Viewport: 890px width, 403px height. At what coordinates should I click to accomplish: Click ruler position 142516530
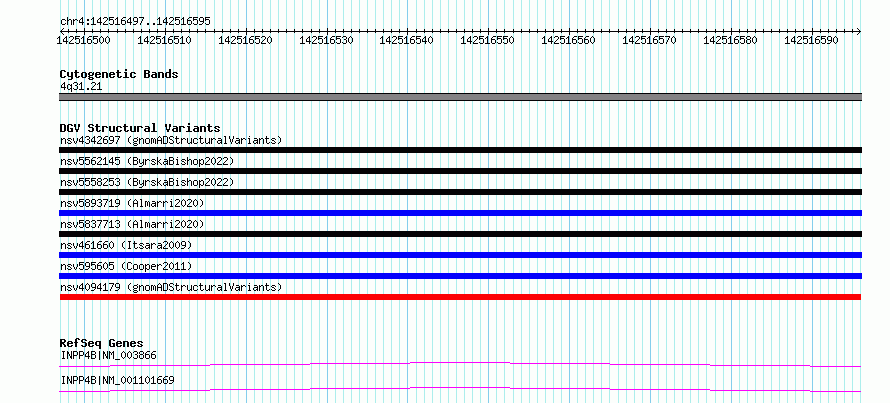[326, 40]
